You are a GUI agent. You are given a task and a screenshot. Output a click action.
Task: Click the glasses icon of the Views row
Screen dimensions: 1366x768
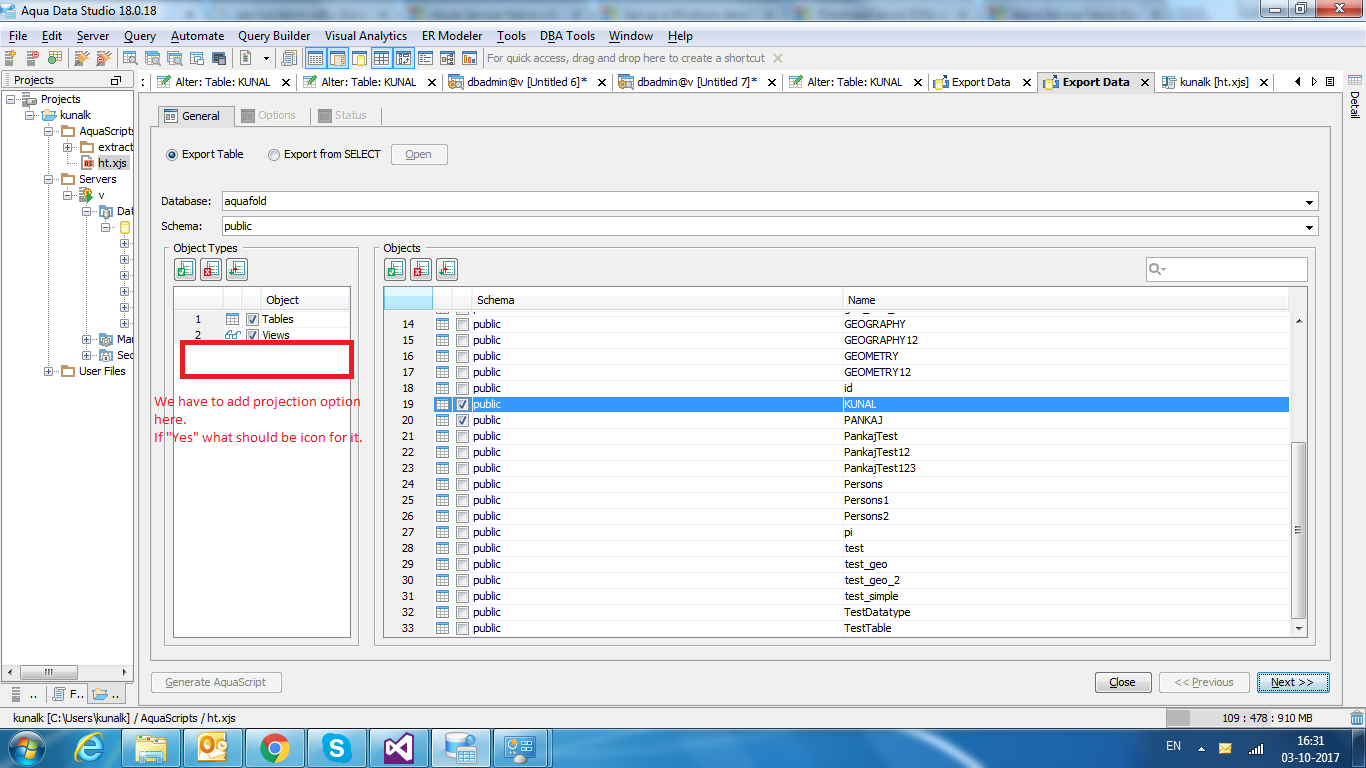(x=232, y=335)
